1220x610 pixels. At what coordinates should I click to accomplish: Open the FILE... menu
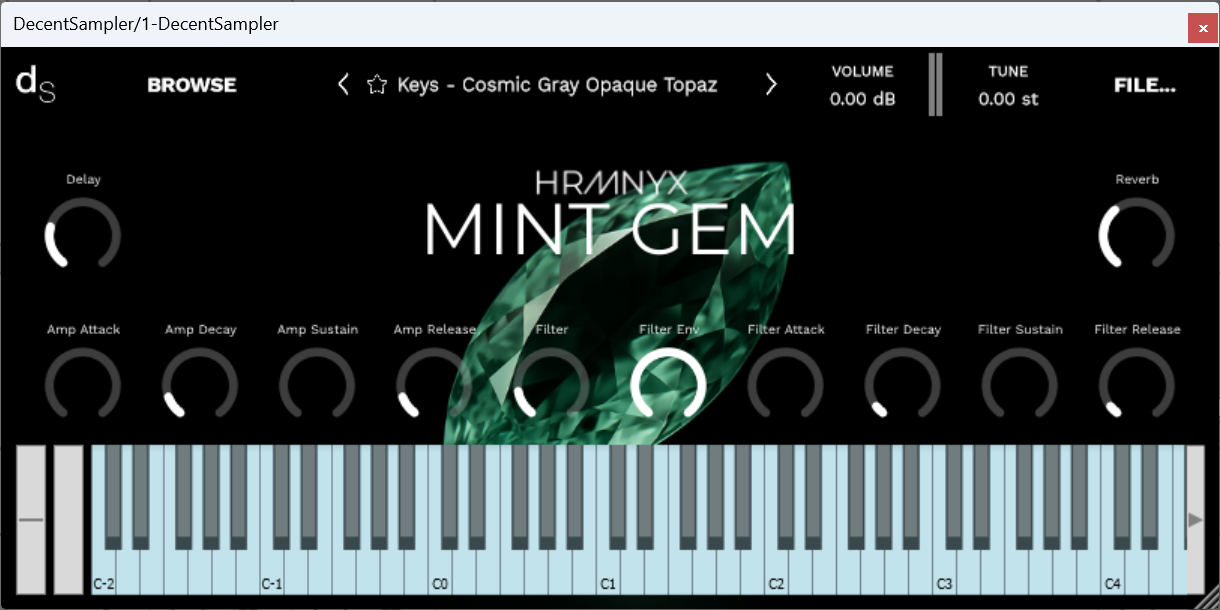coord(1144,85)
